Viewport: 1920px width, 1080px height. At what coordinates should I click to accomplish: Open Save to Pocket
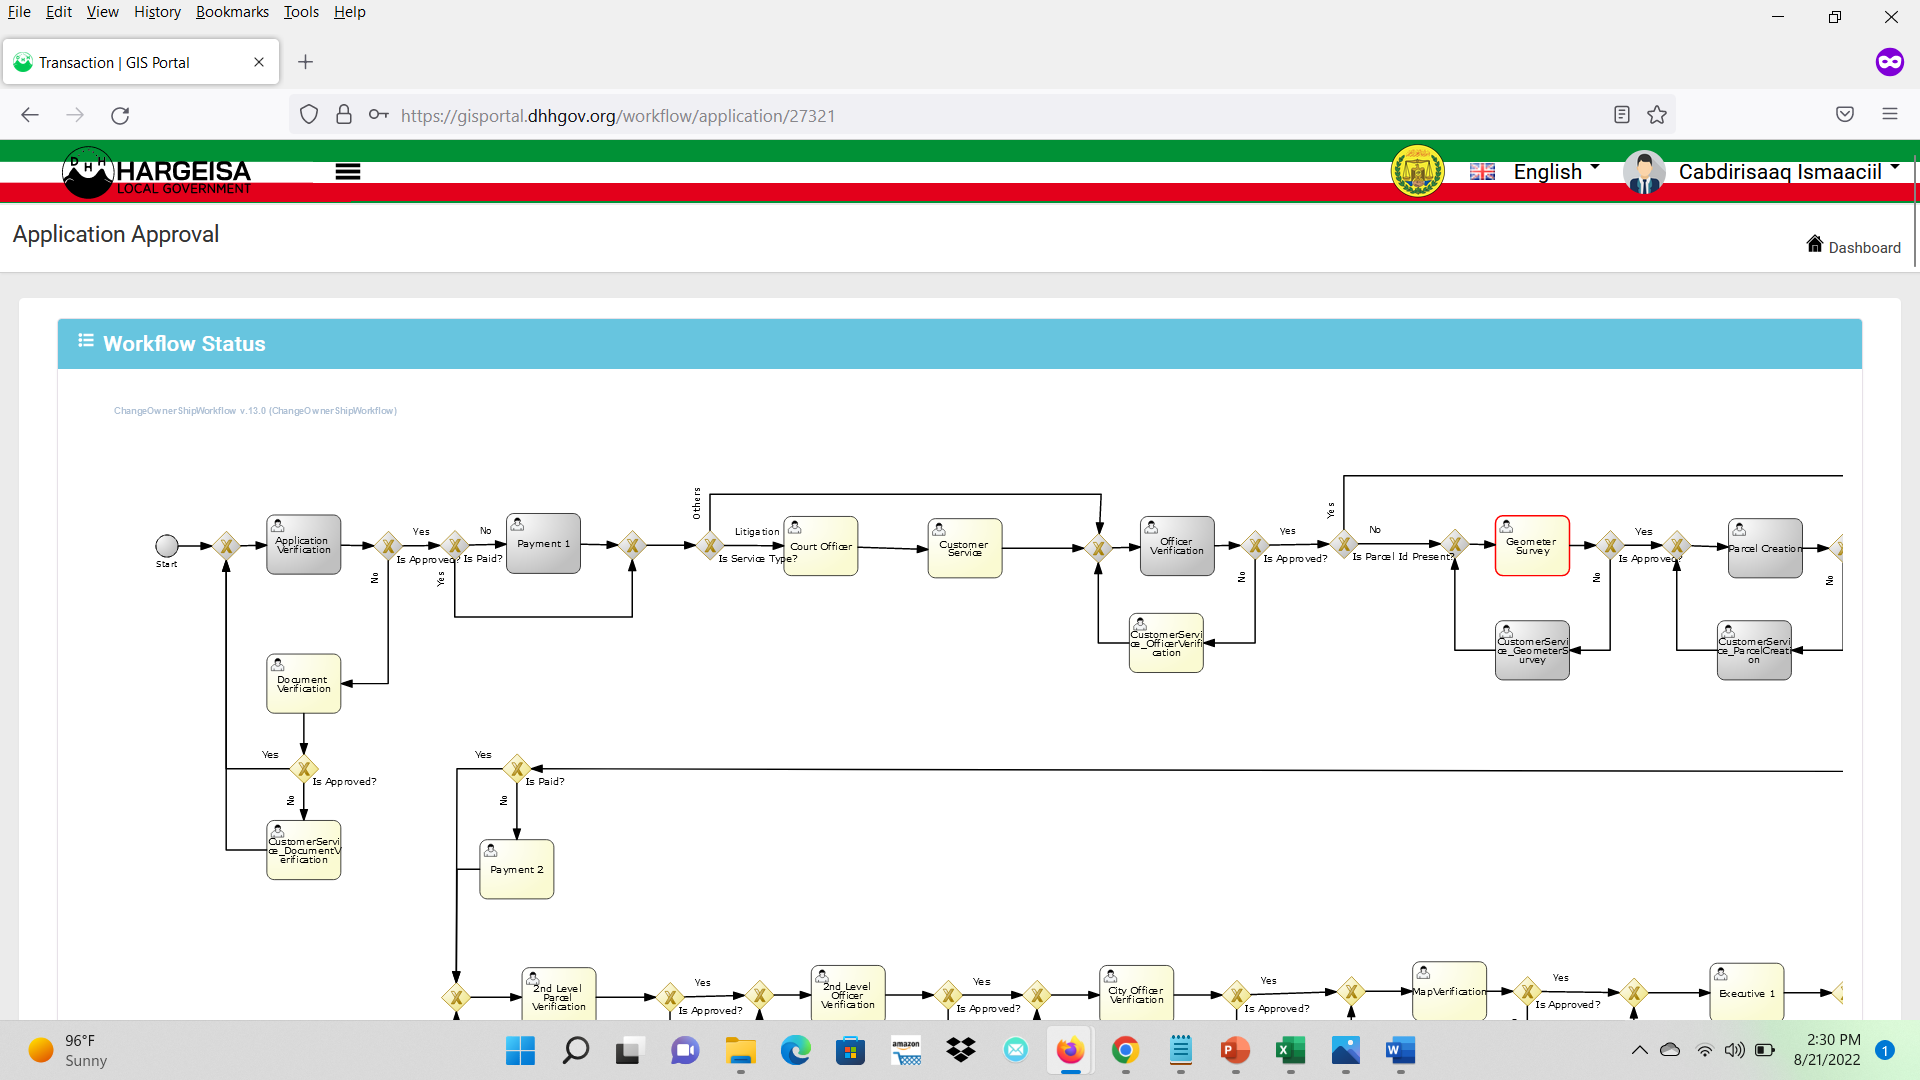[1845, 115]
